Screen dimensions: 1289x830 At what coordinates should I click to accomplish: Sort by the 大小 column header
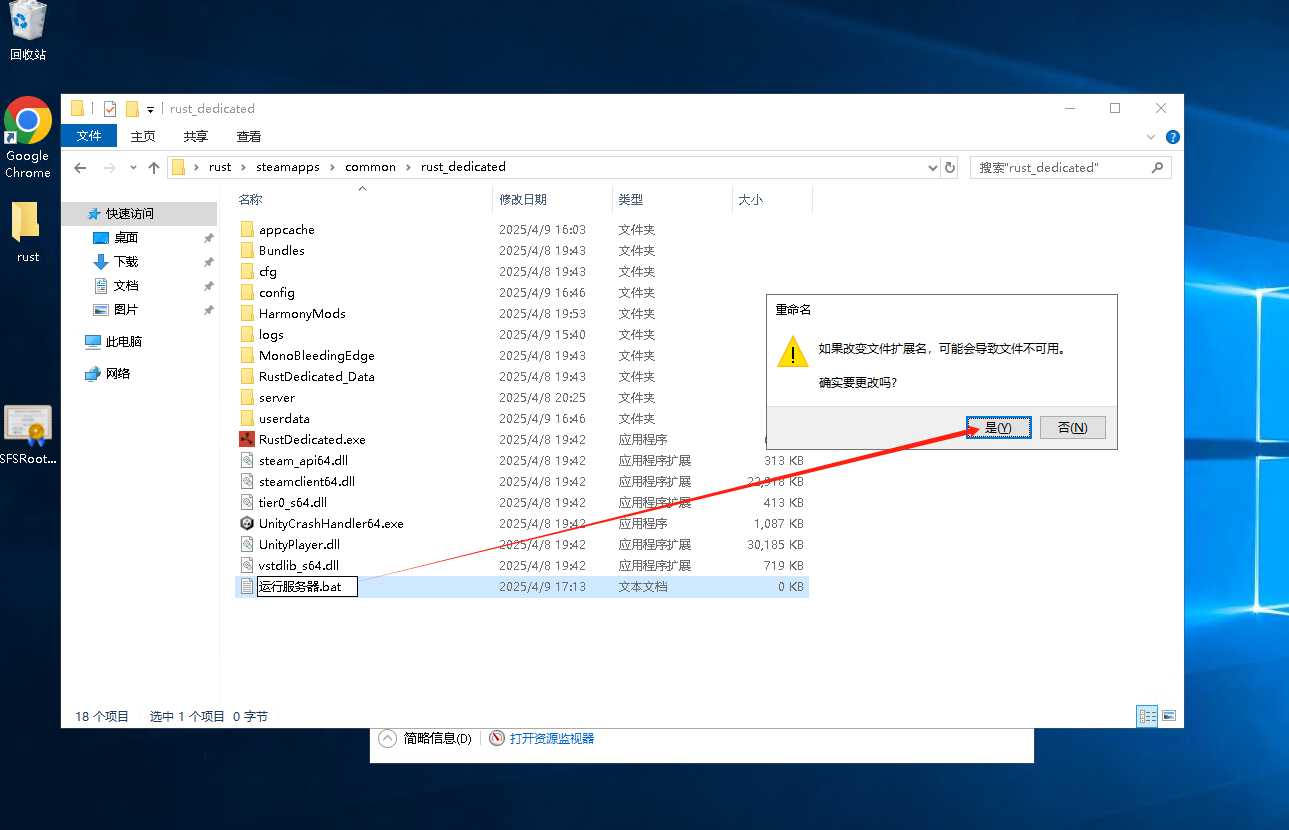[x=772, y=199]
